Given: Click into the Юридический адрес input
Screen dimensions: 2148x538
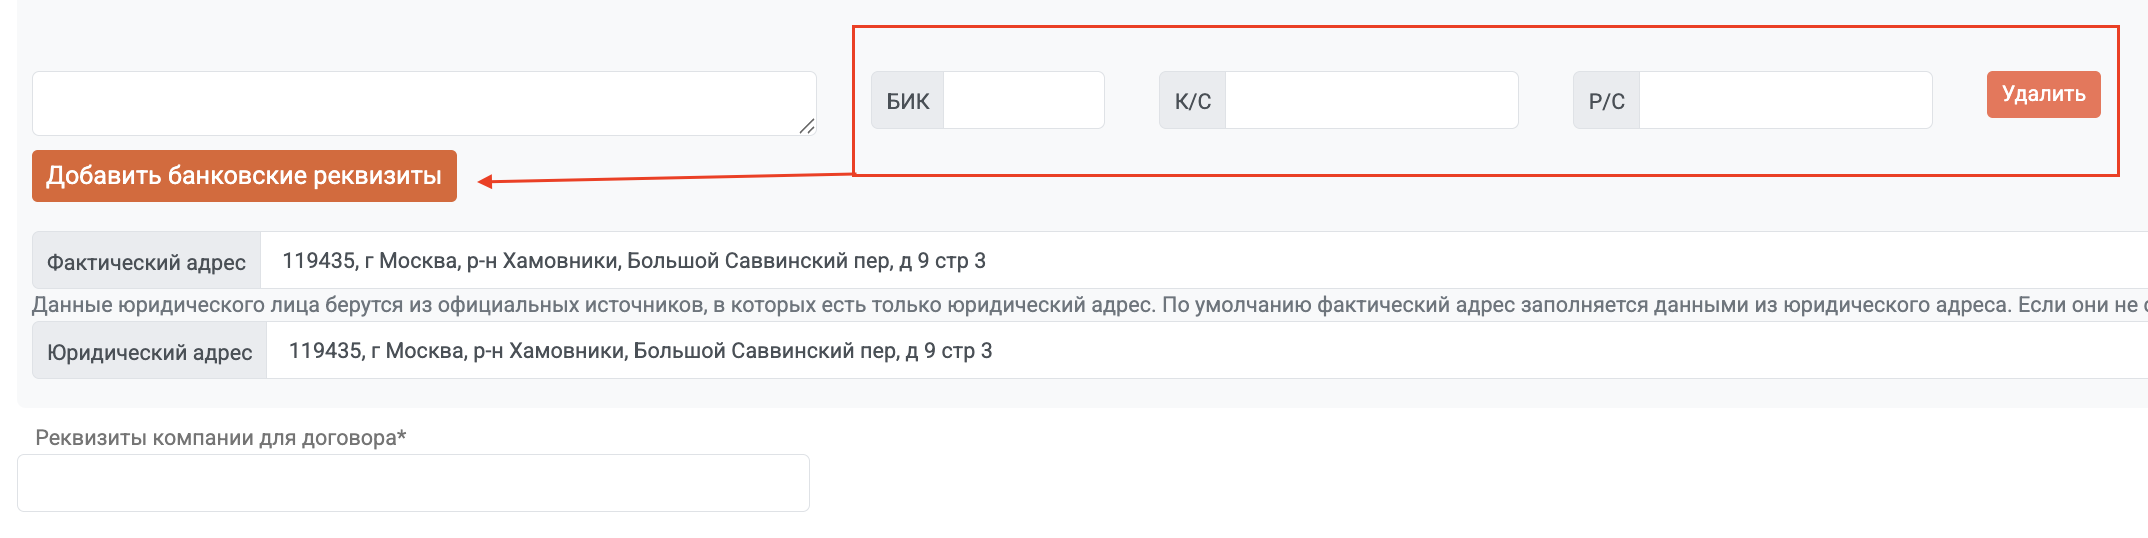Looking at the screenshot, I should pyautogui.click(x=1207, y=351).
